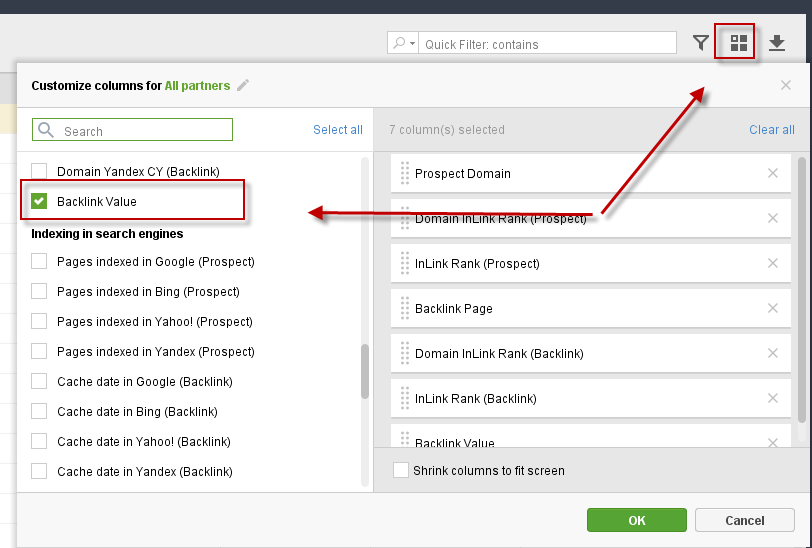
Task: Click Clear all link
Action: [x=772, y=129]
